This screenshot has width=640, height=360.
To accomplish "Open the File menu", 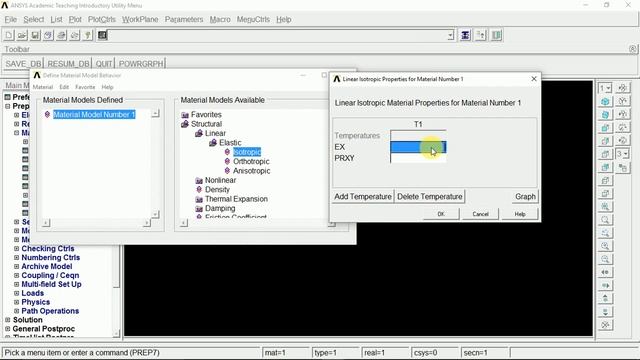I will [x=11, y=19].
